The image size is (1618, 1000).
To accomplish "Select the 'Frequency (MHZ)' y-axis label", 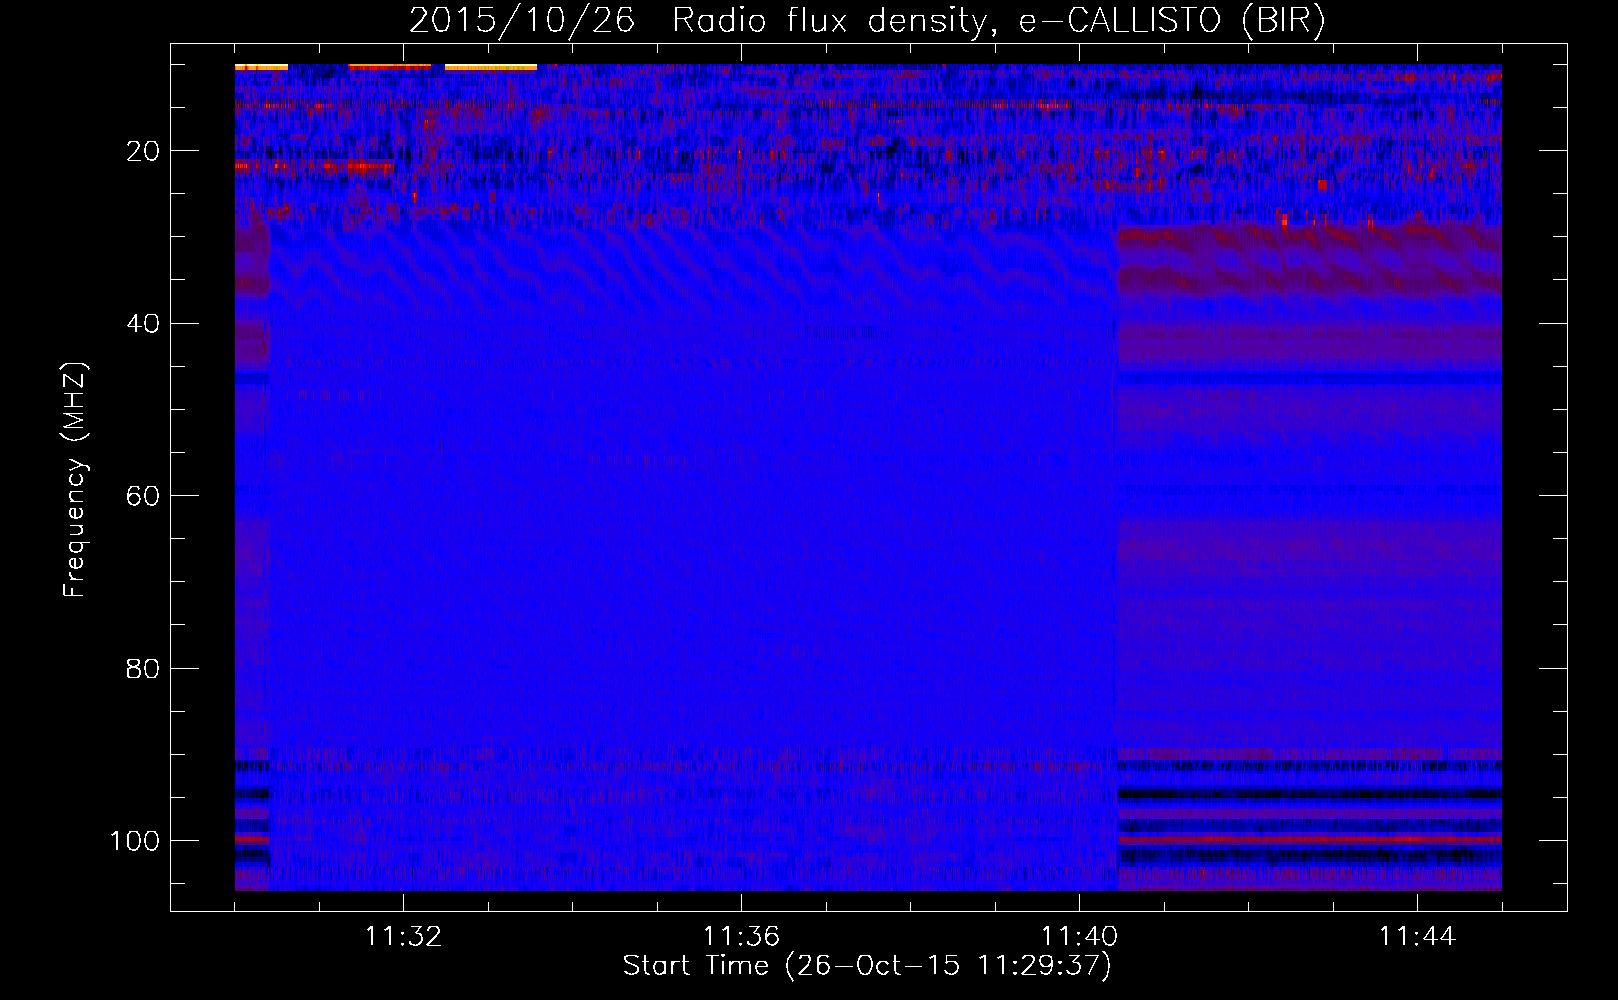I will (76, 480).
